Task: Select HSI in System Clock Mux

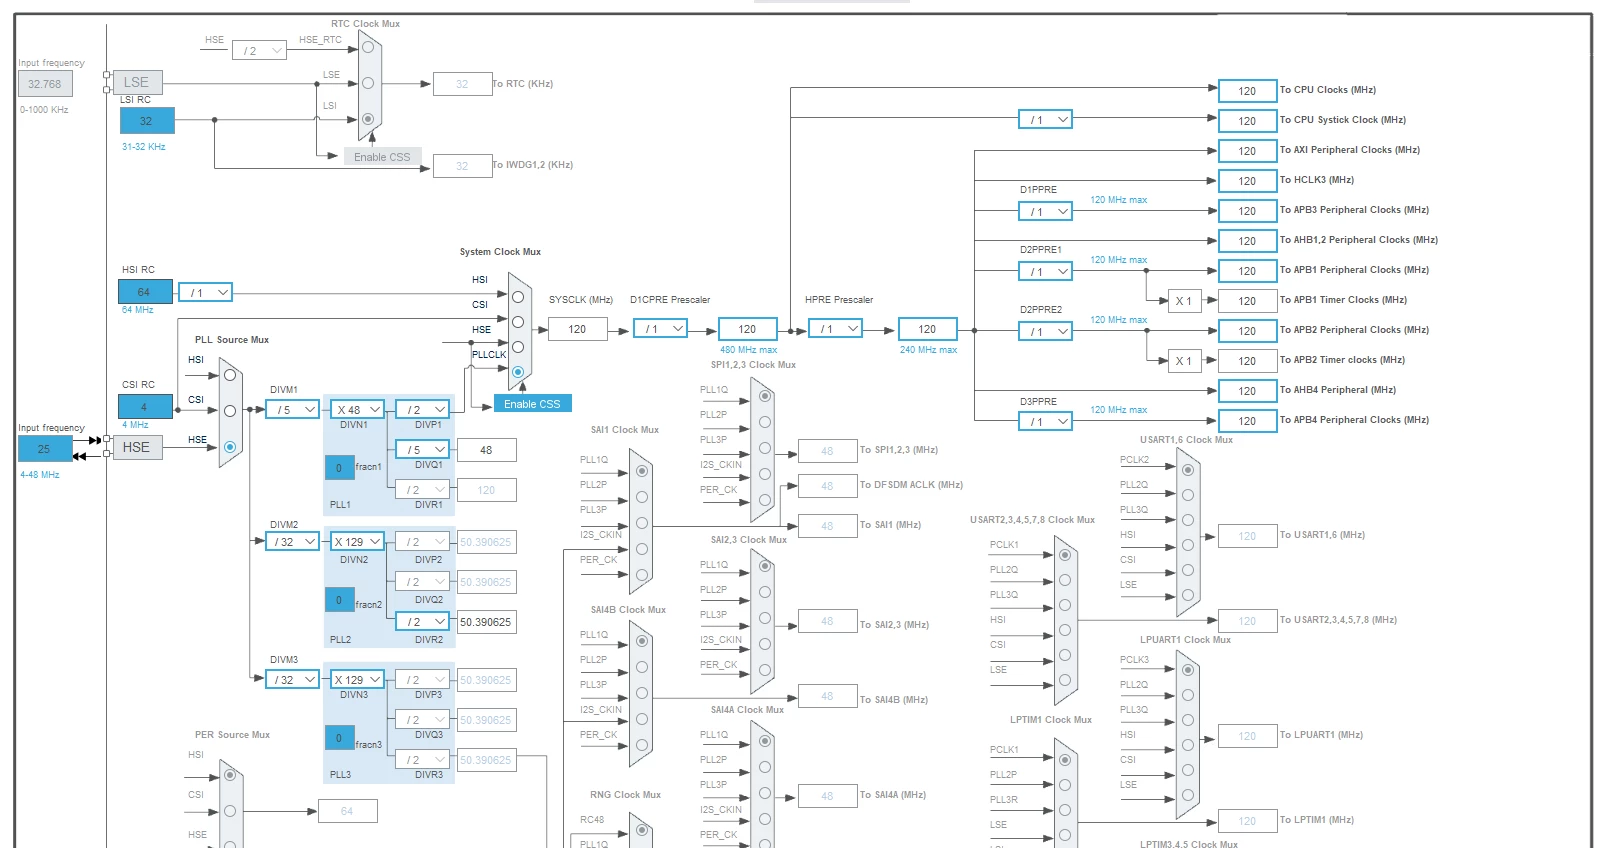Action: [518, 297]
